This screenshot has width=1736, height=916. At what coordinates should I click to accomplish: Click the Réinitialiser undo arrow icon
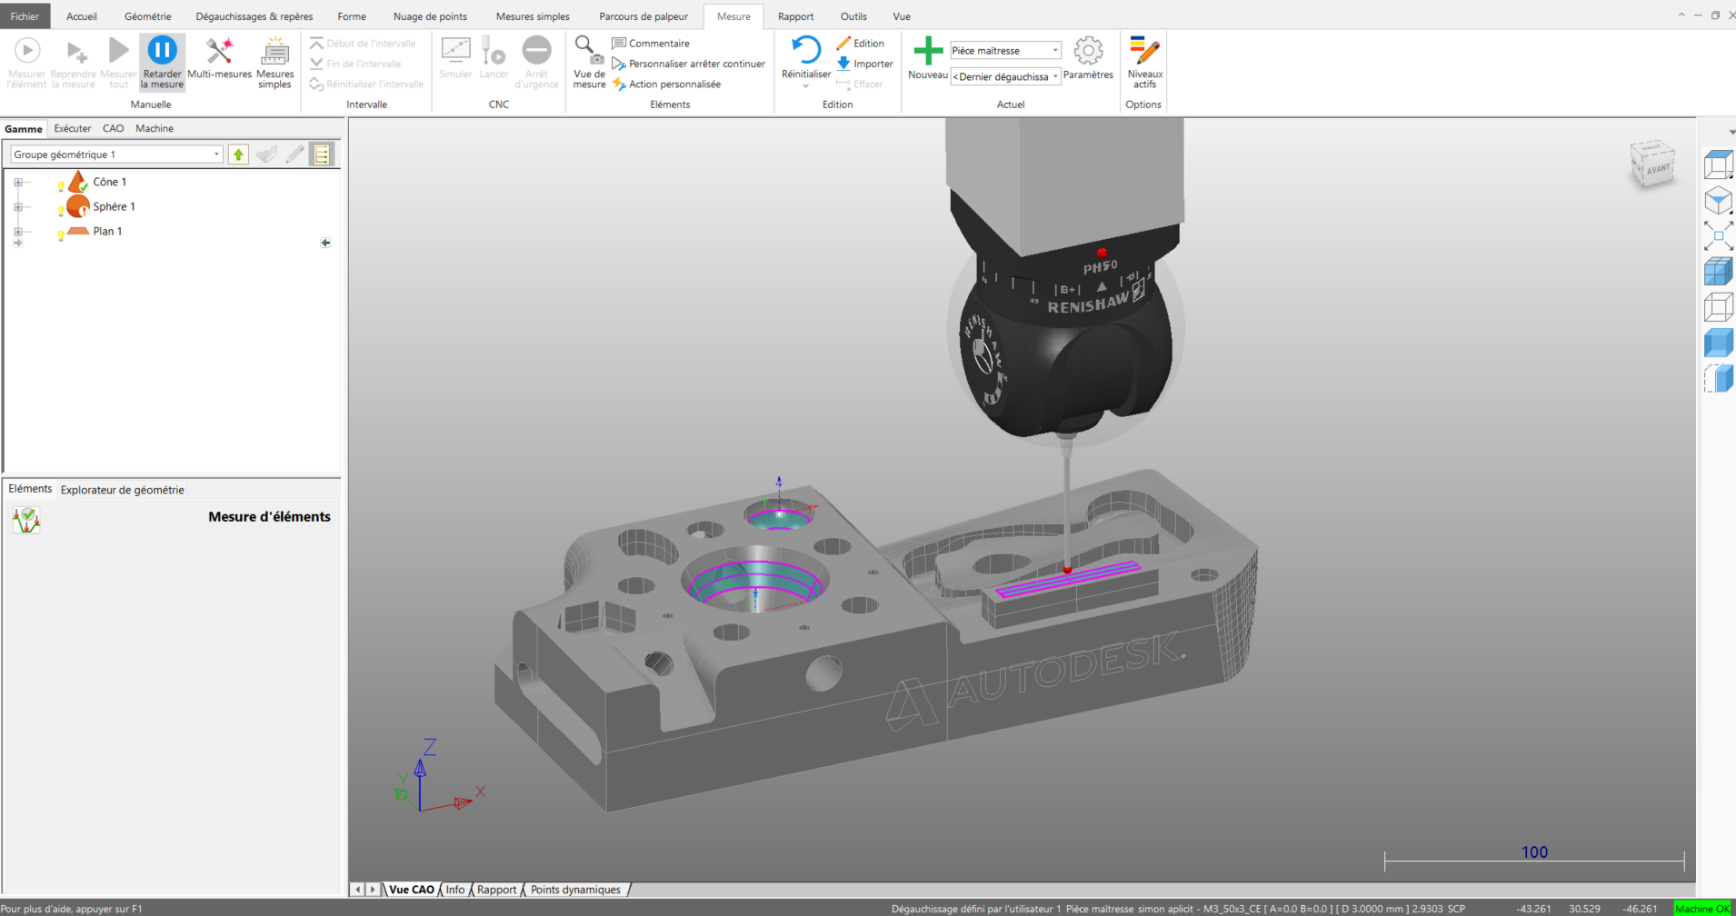[x=805, y=50]
